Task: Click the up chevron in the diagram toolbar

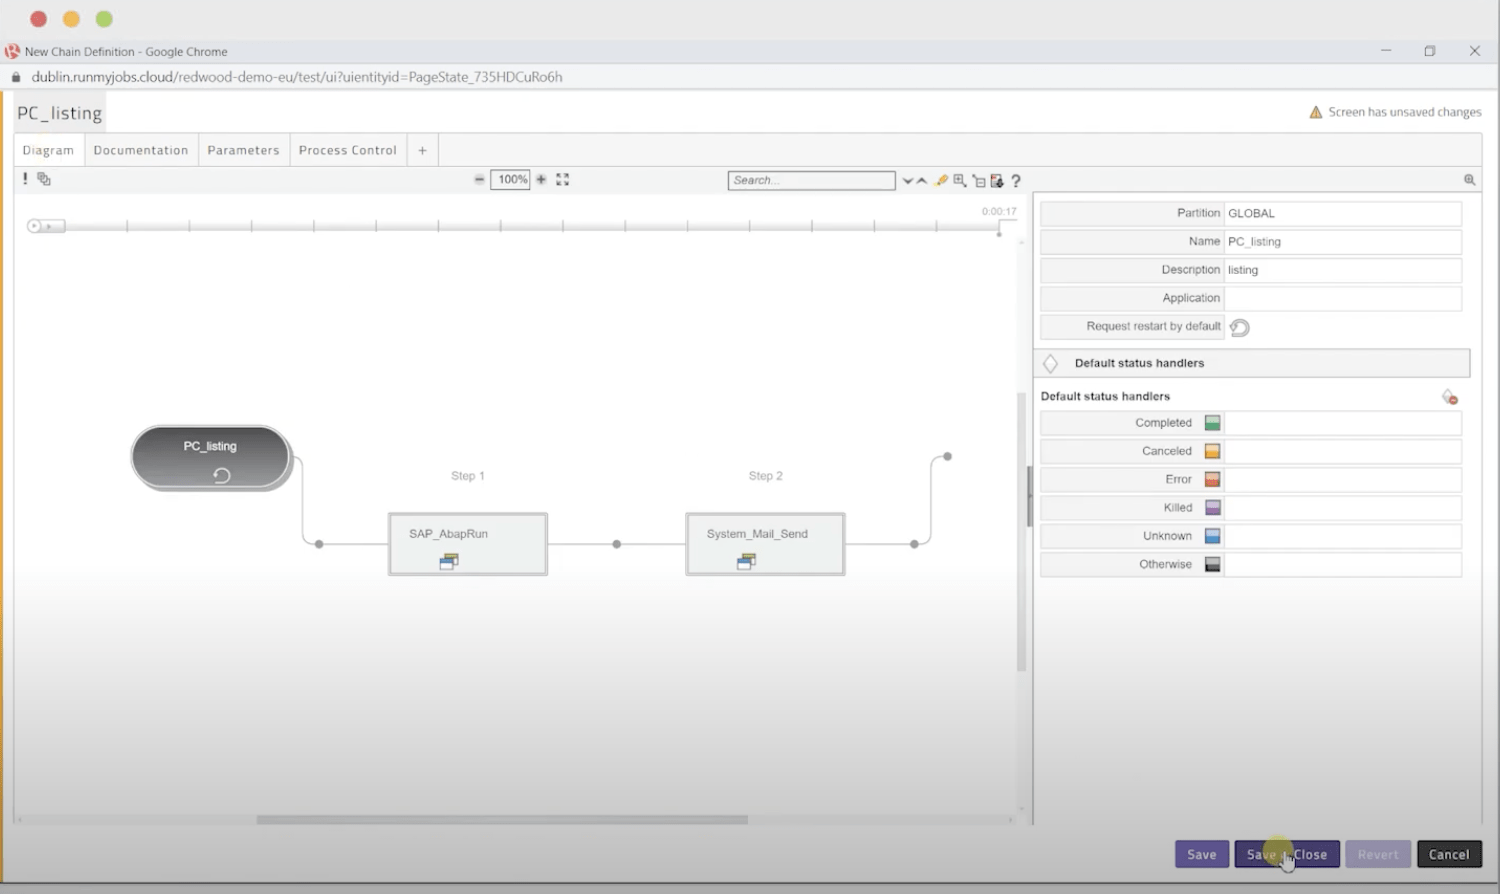Action: pyautogui.click(x=922, y=181)
